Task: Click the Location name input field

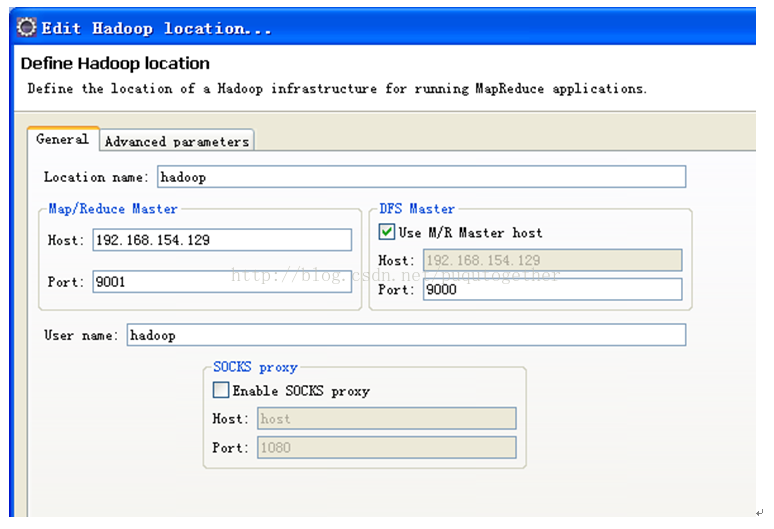Action: click(x=422, y=177)
